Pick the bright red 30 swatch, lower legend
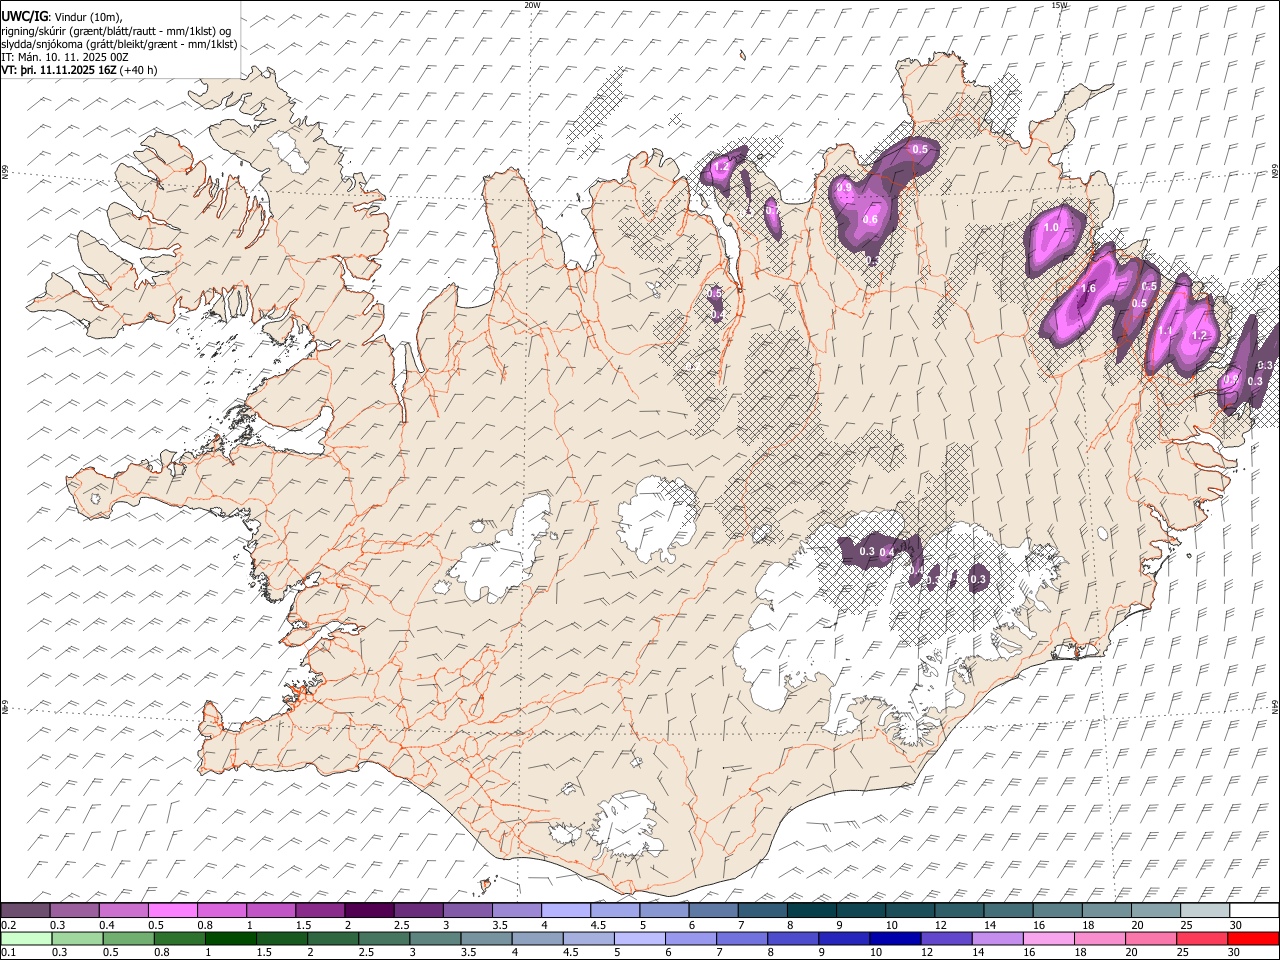The image size is (1280, 960). 1253,939
